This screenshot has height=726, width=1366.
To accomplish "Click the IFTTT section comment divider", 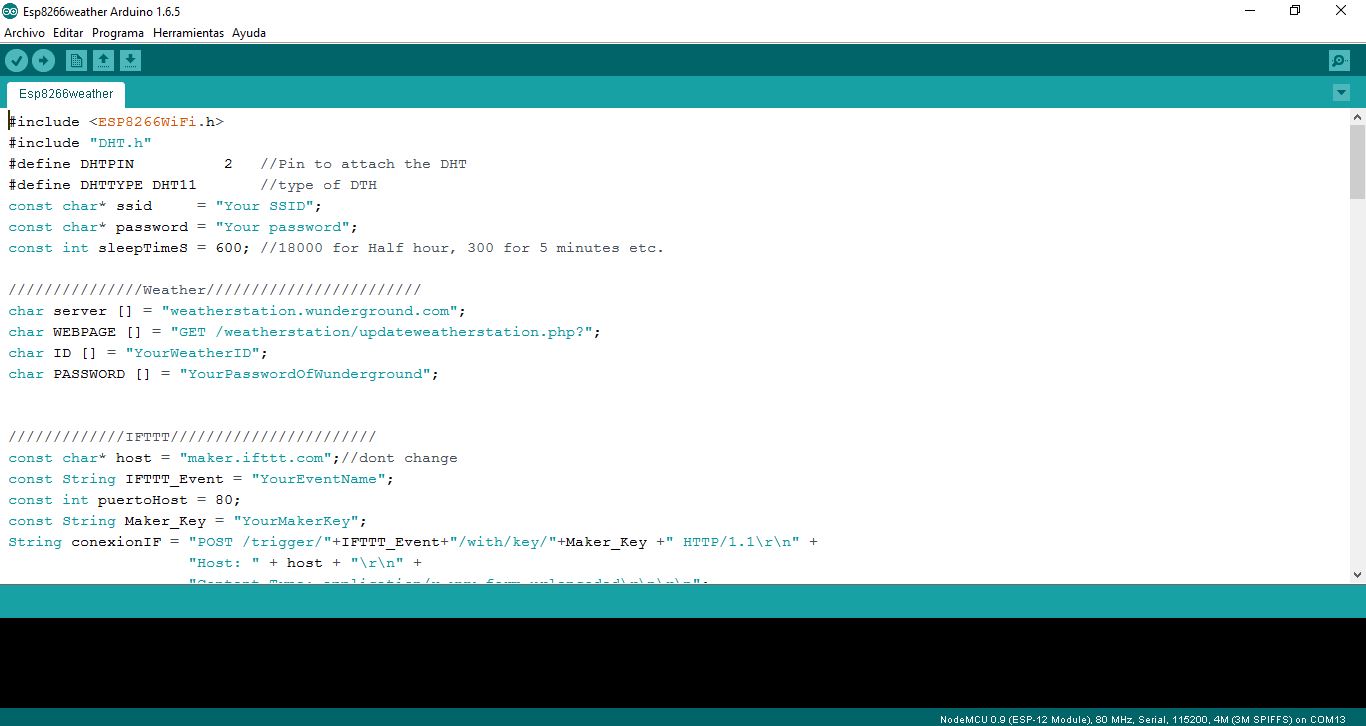I will (192, 437).
